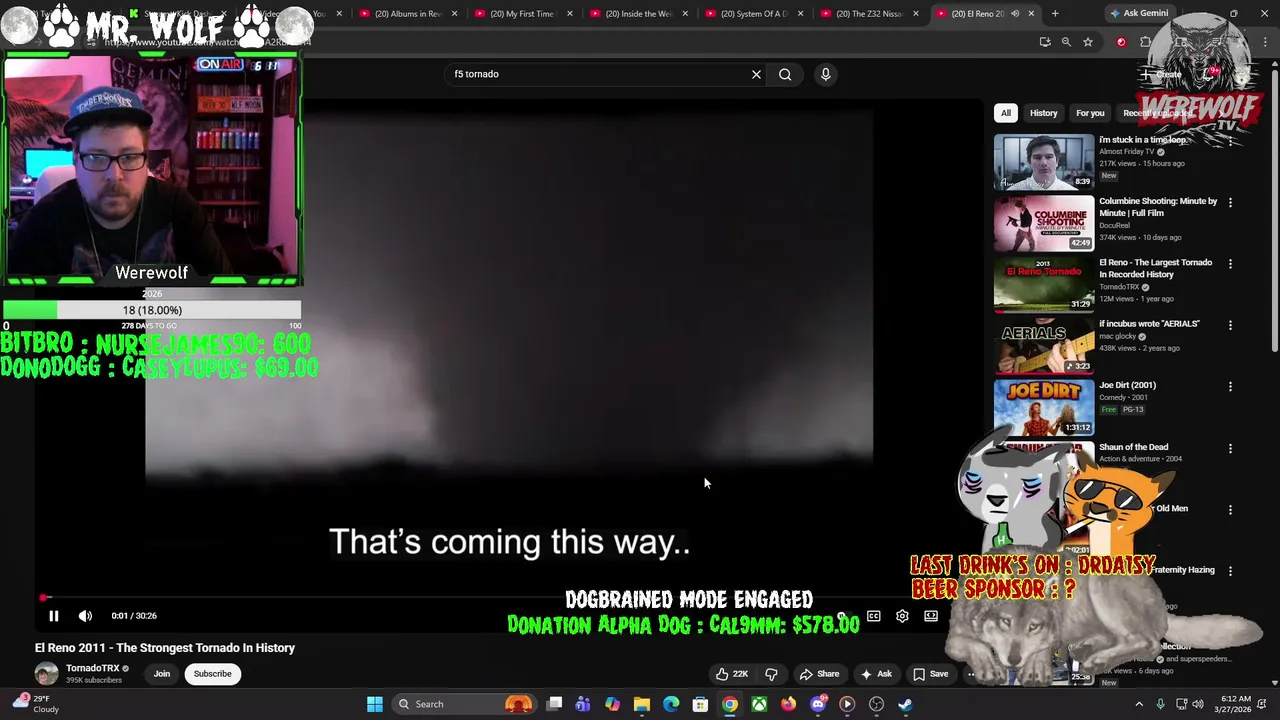Mute the El Reno tab via speaker icon
The height and width of the screenshot is (720, 1280).
pos(1014,14)
